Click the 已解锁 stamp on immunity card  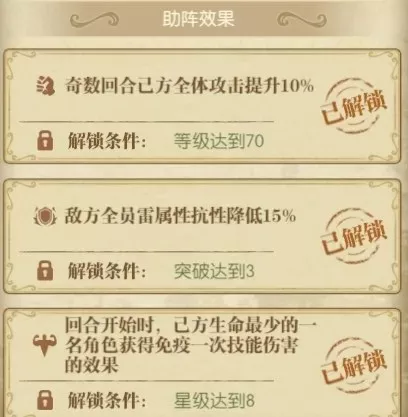(x=354, y=365)
